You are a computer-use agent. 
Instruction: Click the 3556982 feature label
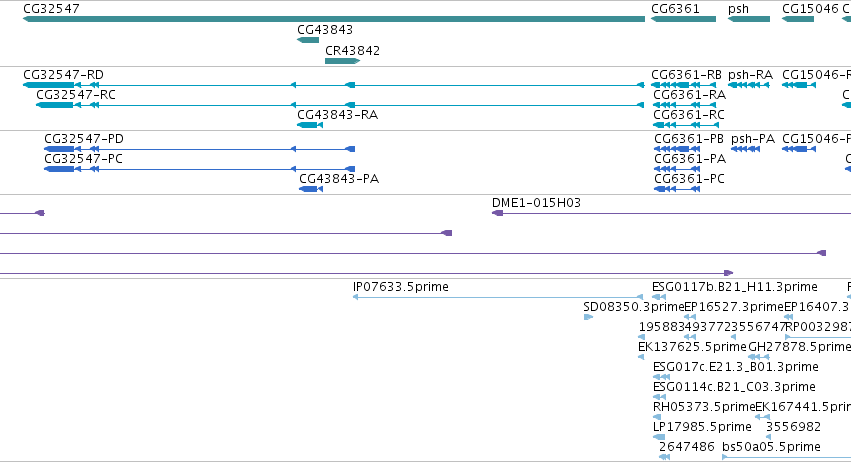[x=793, y=427]
